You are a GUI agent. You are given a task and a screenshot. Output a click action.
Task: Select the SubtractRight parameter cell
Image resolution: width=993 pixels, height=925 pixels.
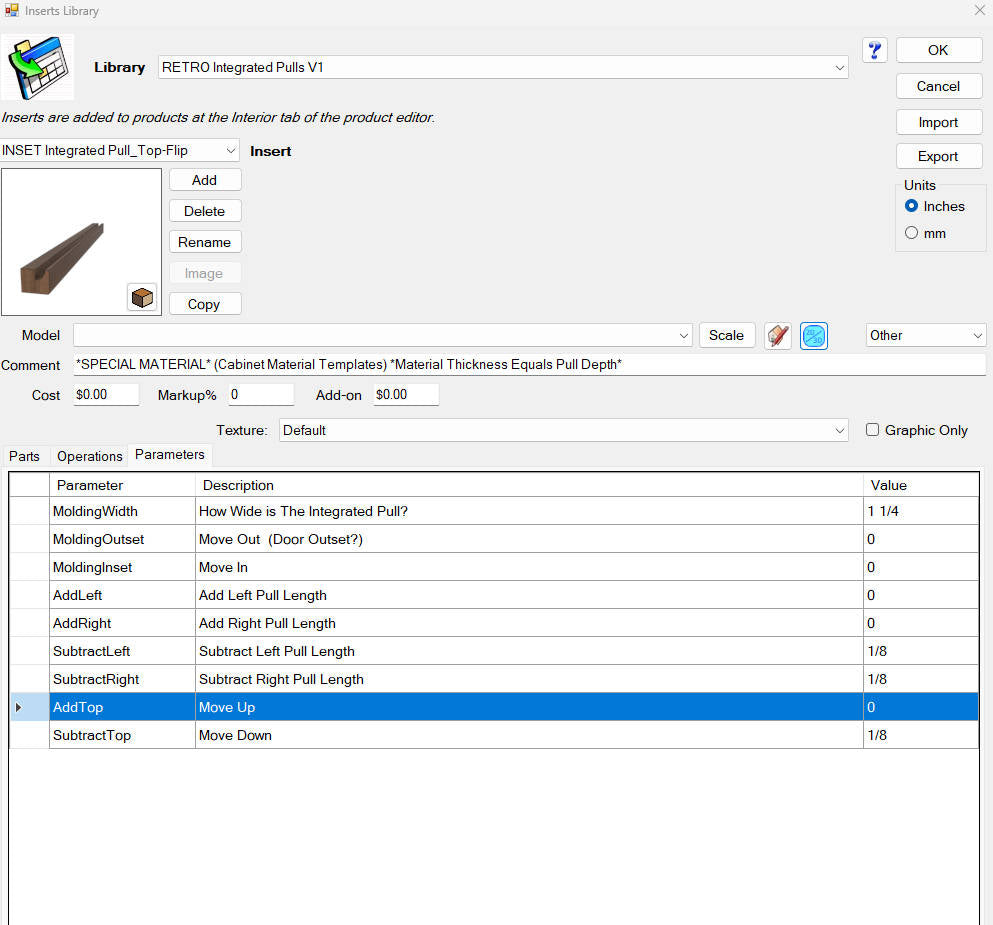coord(122,679)
